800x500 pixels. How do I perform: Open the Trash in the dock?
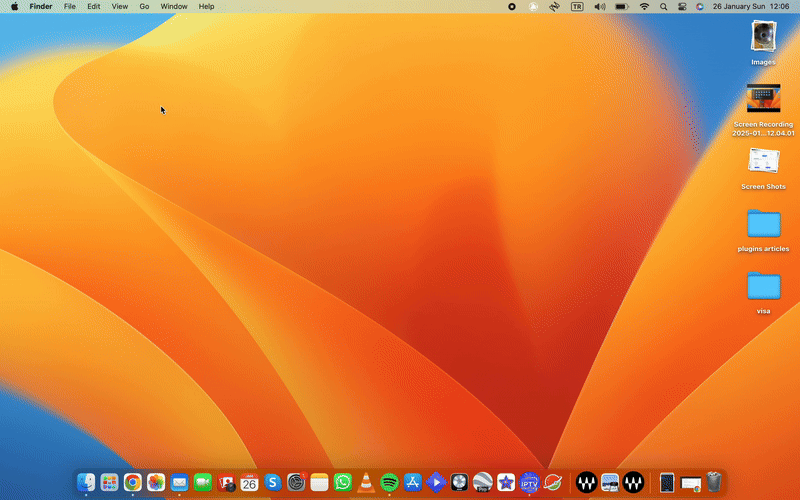click(x=714, y=483)
